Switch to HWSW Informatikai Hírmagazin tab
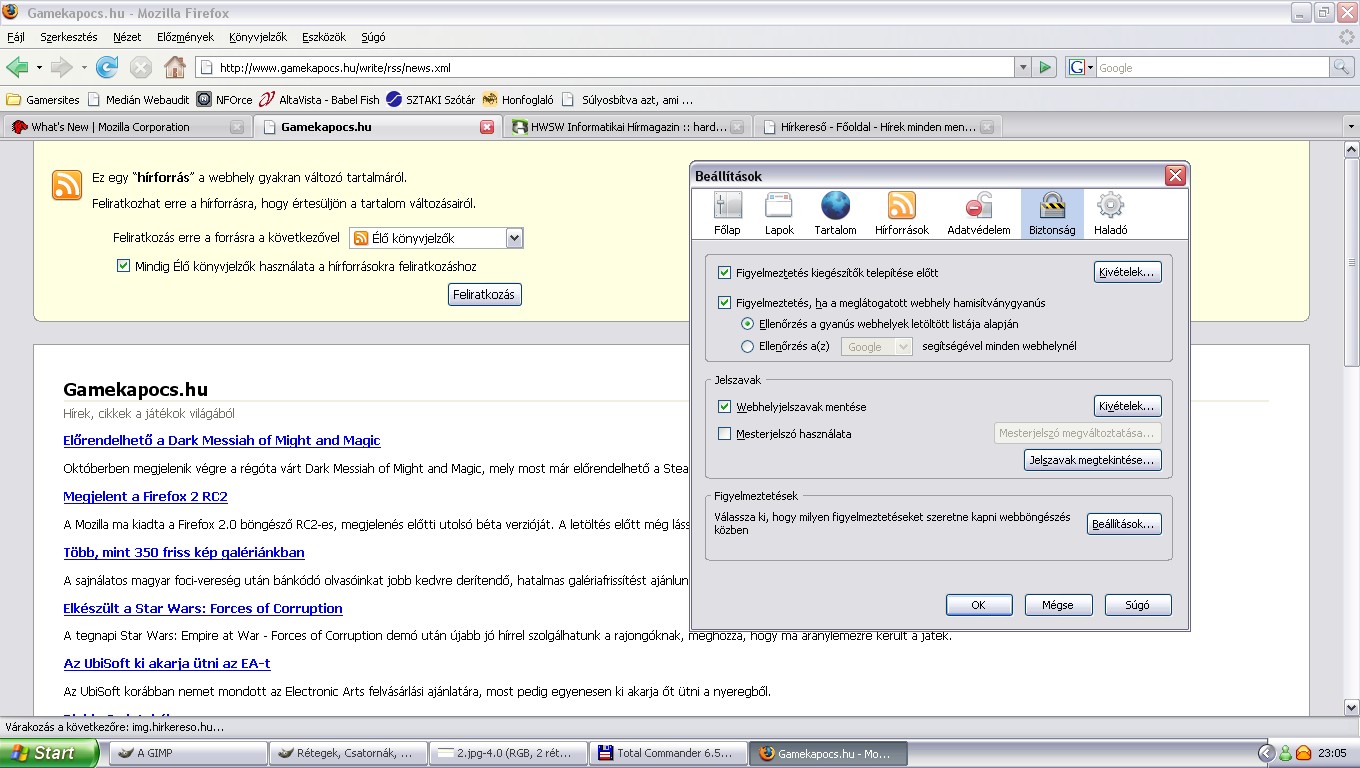This screenshot has width=1360, height=768. (x=628, y=127)
